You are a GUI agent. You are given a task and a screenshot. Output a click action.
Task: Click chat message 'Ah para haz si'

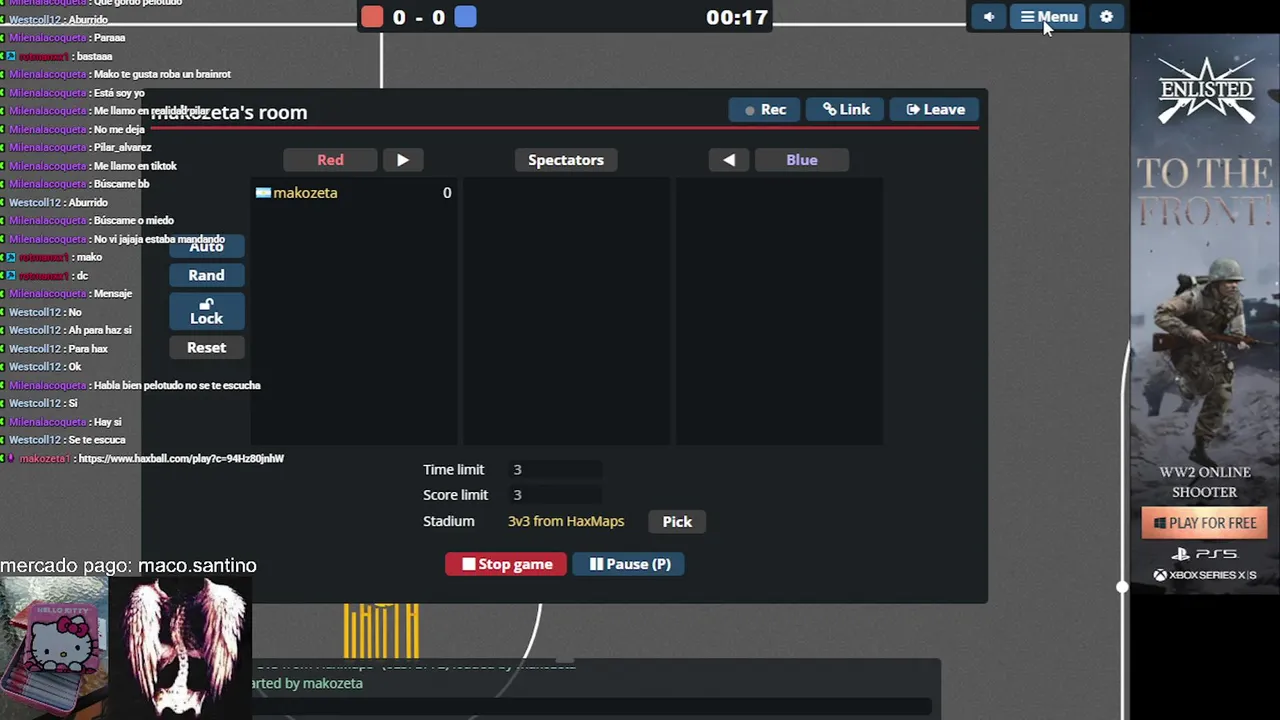(100, 331)
